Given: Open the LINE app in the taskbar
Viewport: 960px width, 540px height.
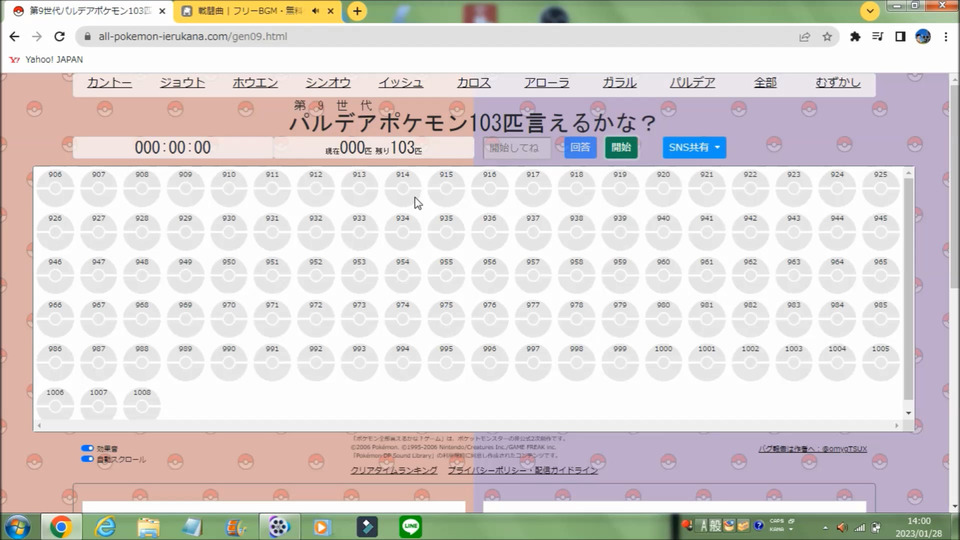Looking at the screenshot, I should point(410,527).
